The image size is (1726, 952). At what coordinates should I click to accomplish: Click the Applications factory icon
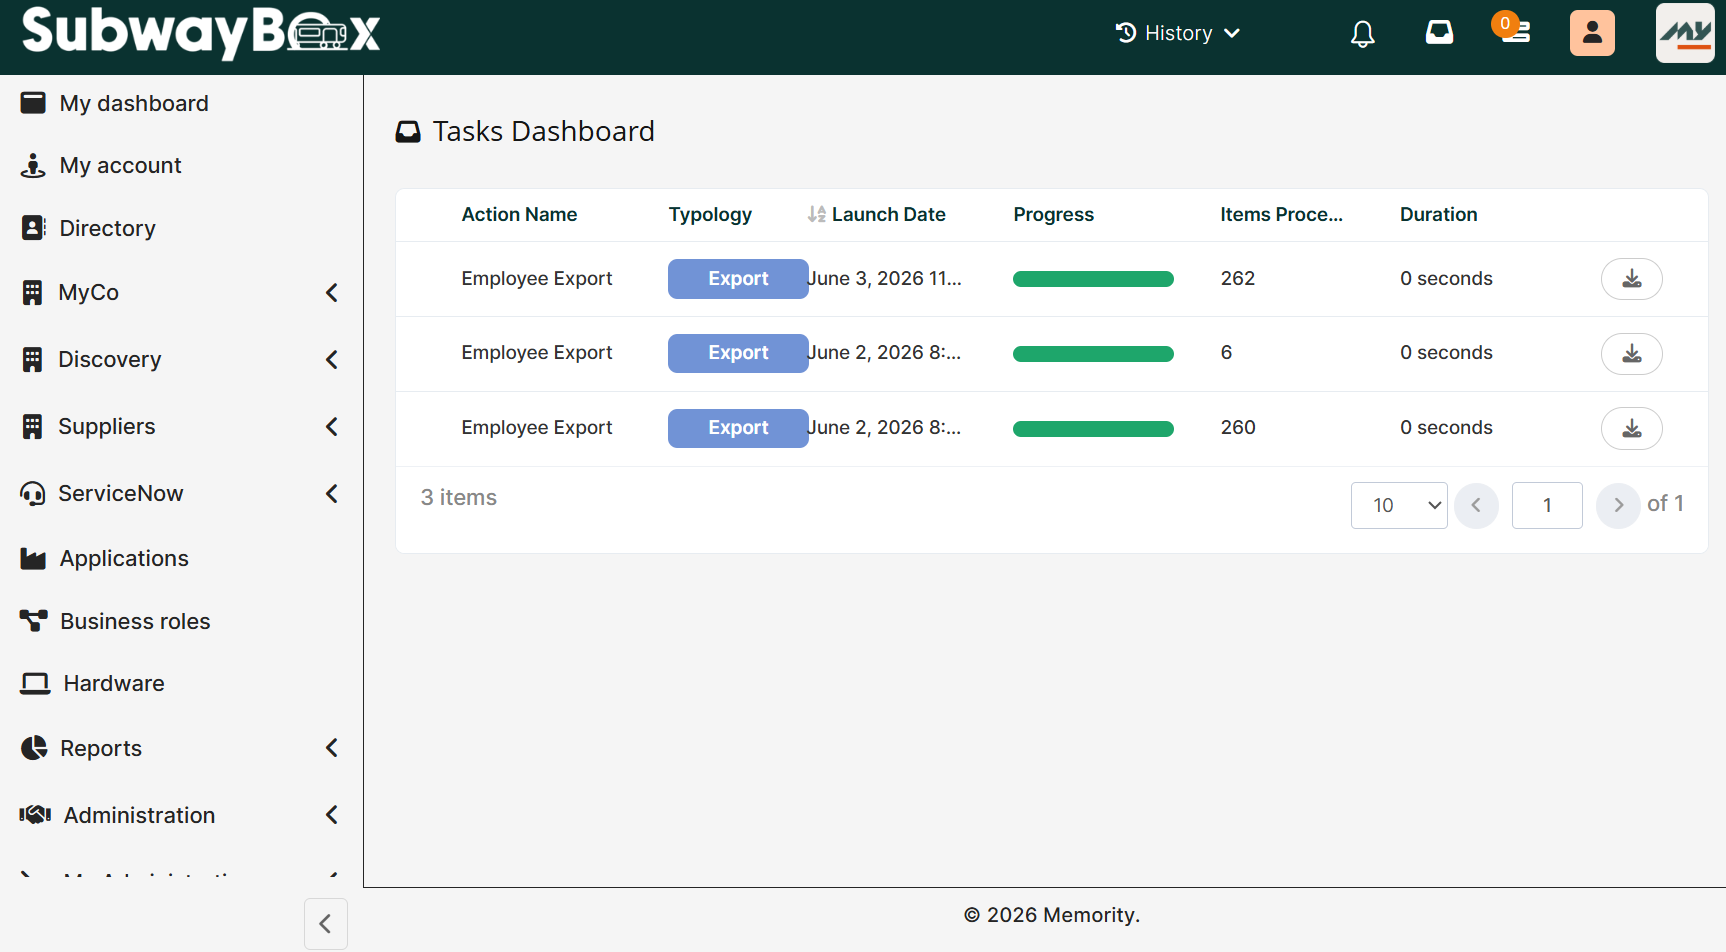[33, 559]
